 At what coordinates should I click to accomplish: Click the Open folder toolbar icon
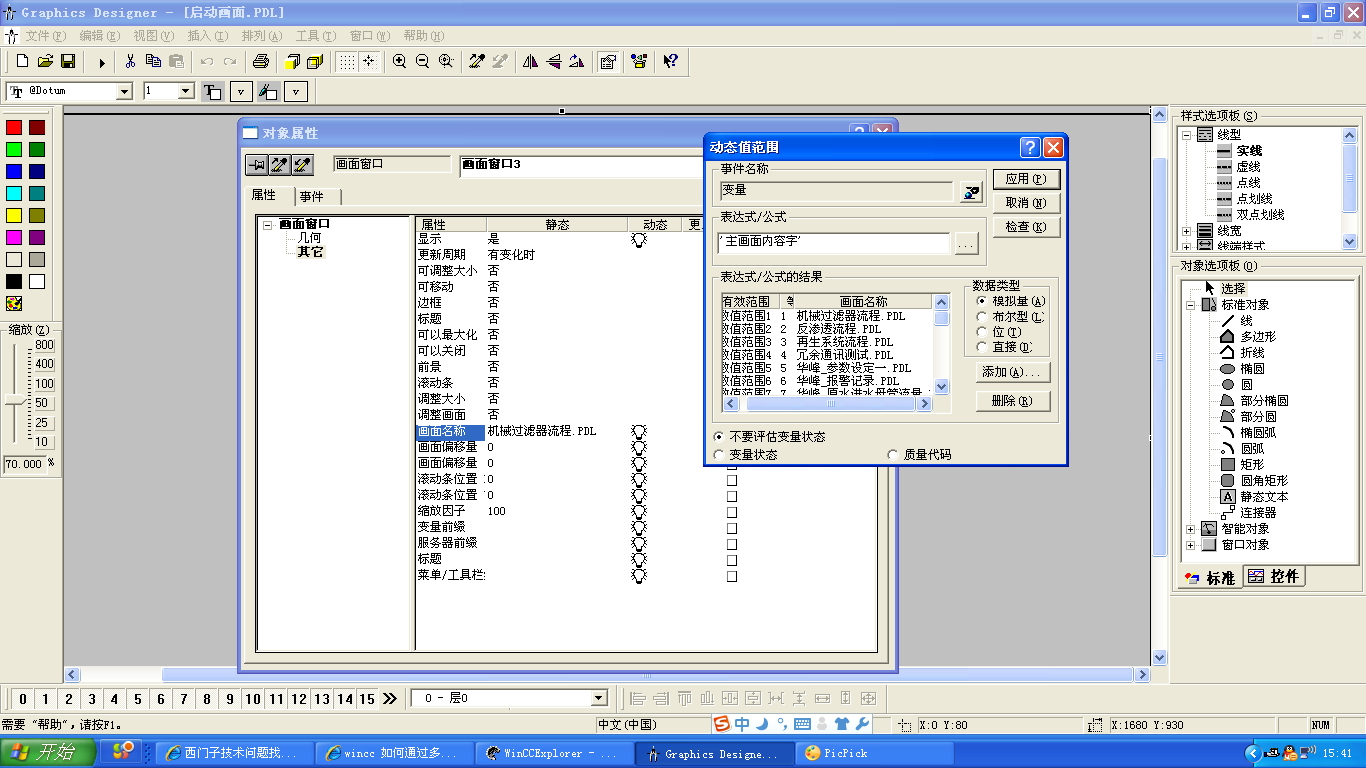point(45,61)
